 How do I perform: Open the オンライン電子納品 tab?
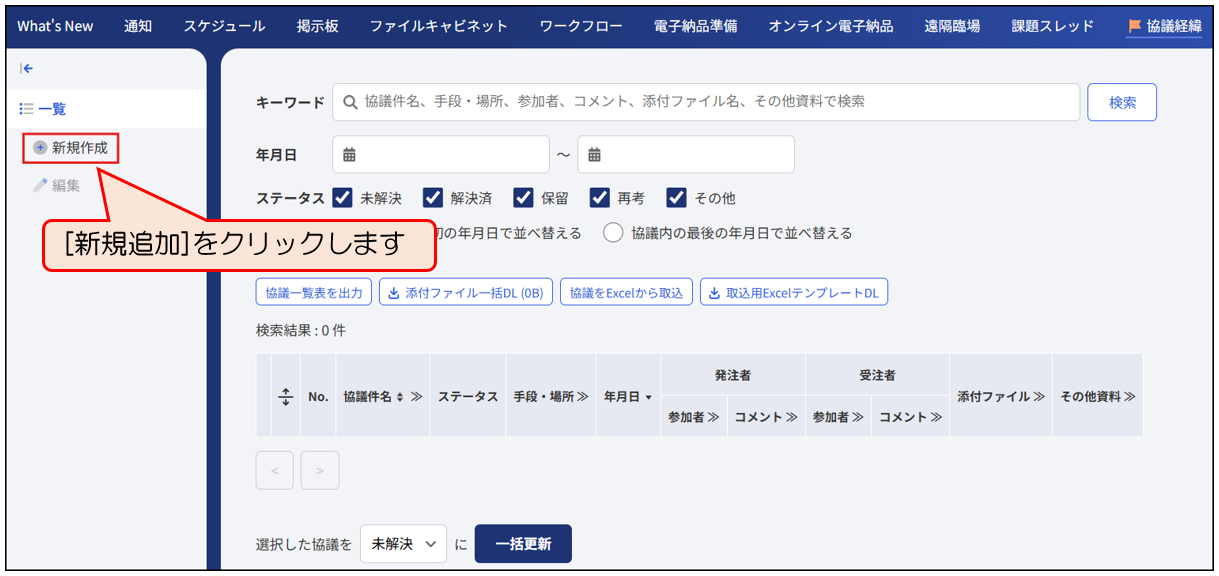pos(831,26)
